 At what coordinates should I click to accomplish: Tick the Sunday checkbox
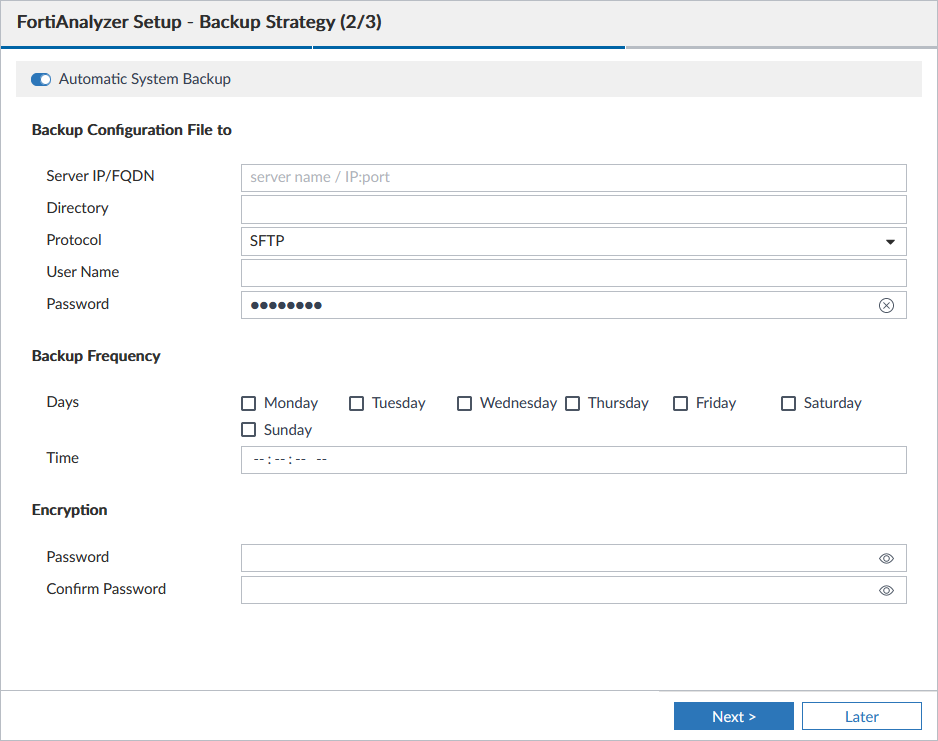[x=249, y=431]
